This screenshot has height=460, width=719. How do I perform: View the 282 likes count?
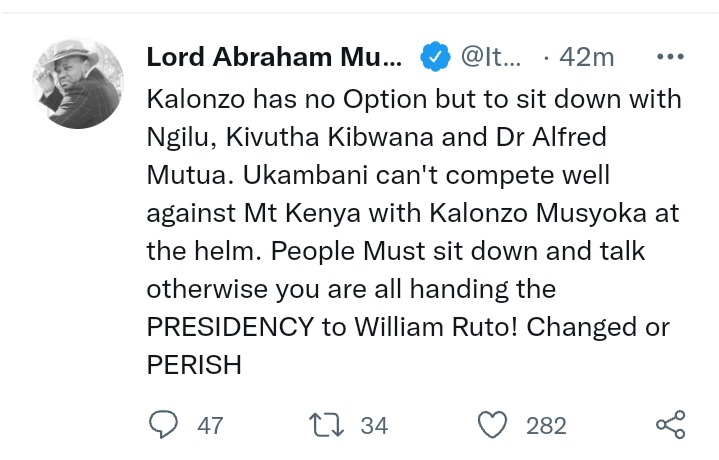point(546,426)
